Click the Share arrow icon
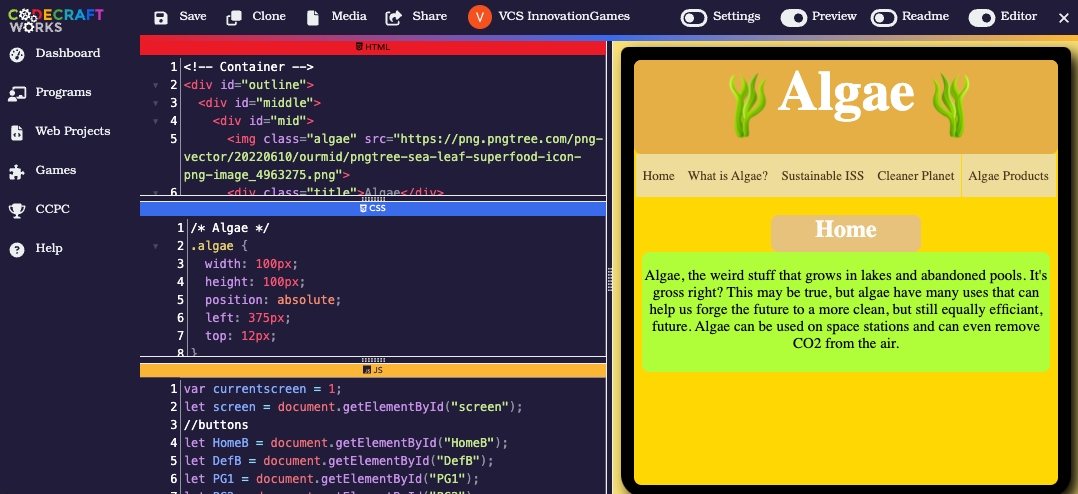 tap(394, 18)
